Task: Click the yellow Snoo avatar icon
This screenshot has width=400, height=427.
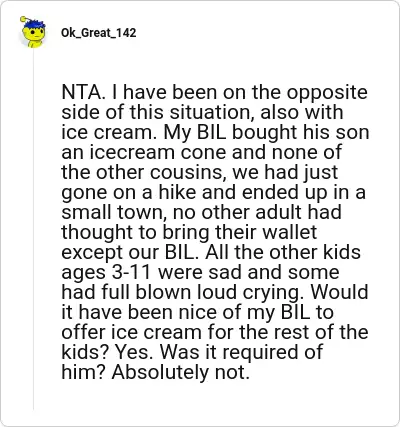Action: 33,32
